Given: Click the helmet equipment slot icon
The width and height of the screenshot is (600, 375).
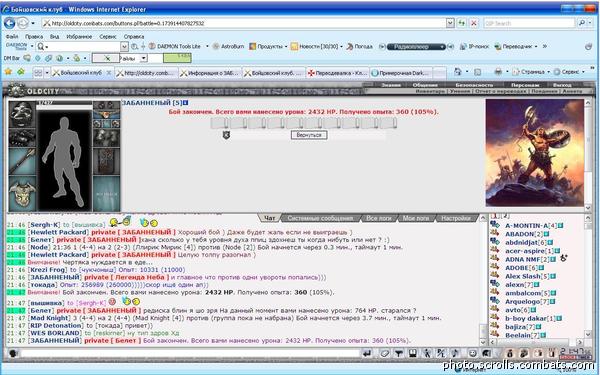Looking at the screenshot, I should (22, 114).
